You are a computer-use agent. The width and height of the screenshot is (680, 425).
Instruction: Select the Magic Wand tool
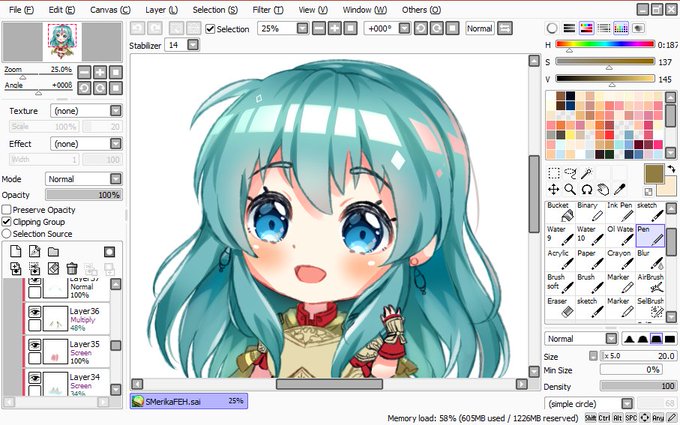(x=587, y=173)
